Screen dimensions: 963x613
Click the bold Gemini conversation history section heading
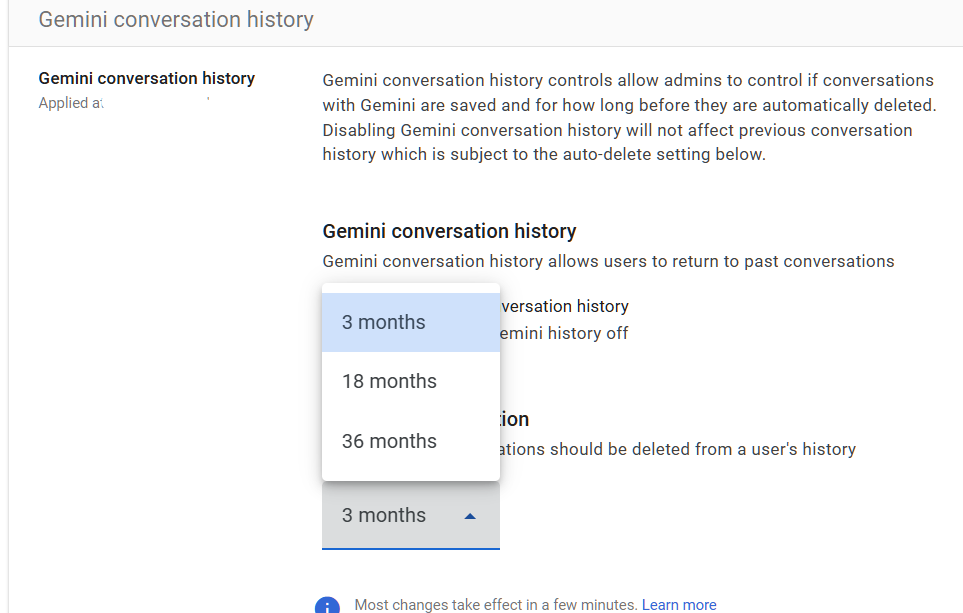click(449, 231)
